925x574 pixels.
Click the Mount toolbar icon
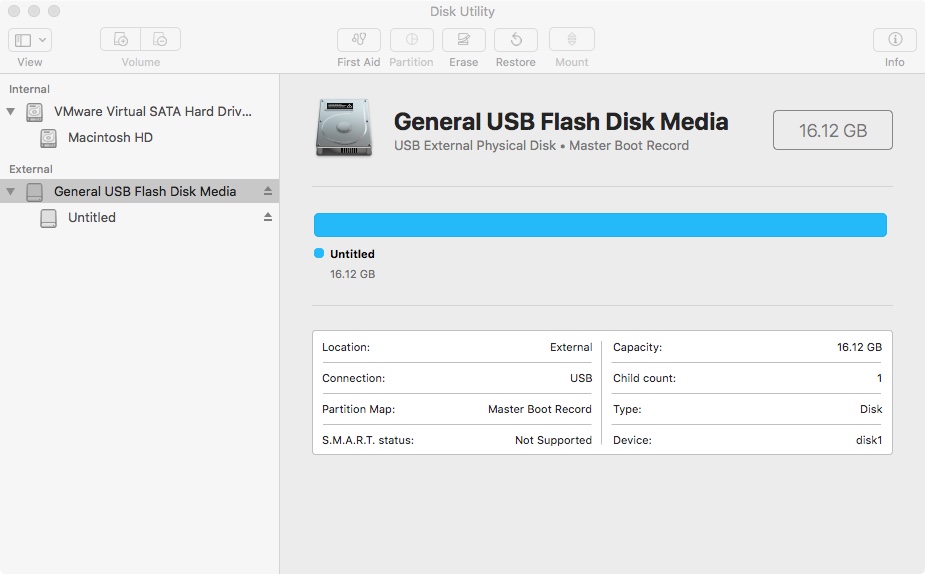pos(572,40)
